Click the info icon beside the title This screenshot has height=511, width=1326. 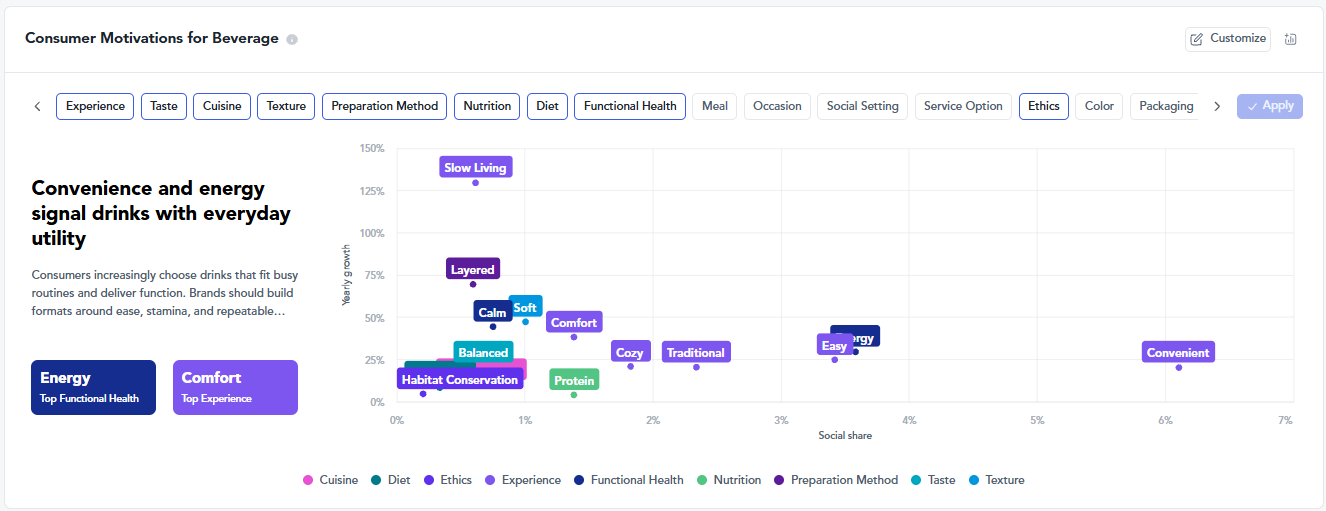pyautogui.click(x=292, y=40)
